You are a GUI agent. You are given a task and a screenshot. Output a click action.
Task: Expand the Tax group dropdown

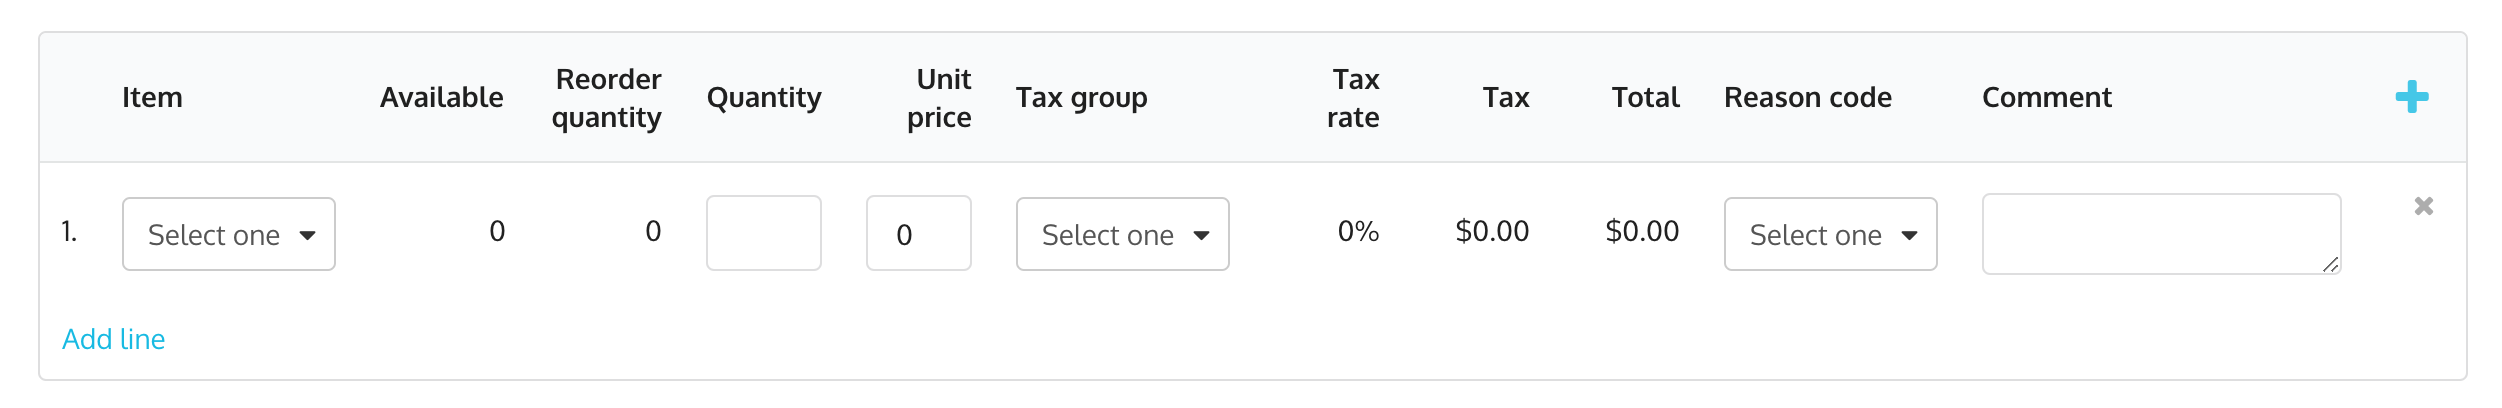tap(1122, 235)
